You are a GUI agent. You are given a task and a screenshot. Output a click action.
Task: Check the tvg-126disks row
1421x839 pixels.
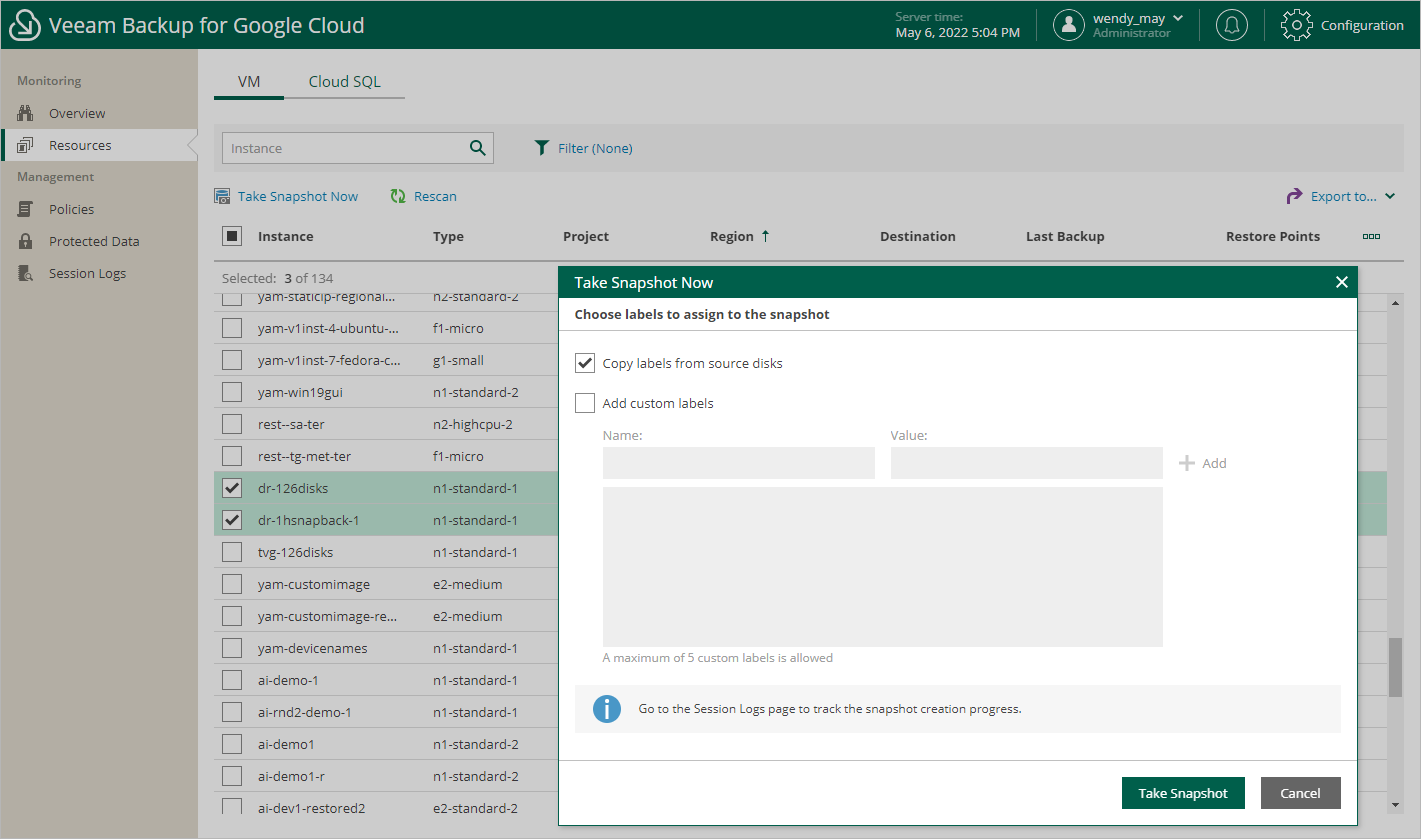click(x=232, y=552)
